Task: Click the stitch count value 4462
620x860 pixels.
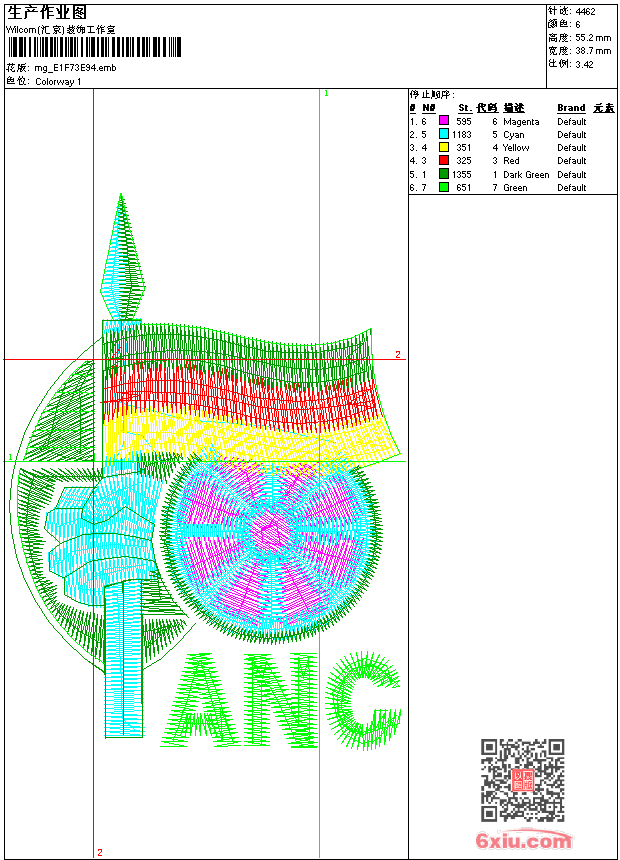Action: (585, 11)
